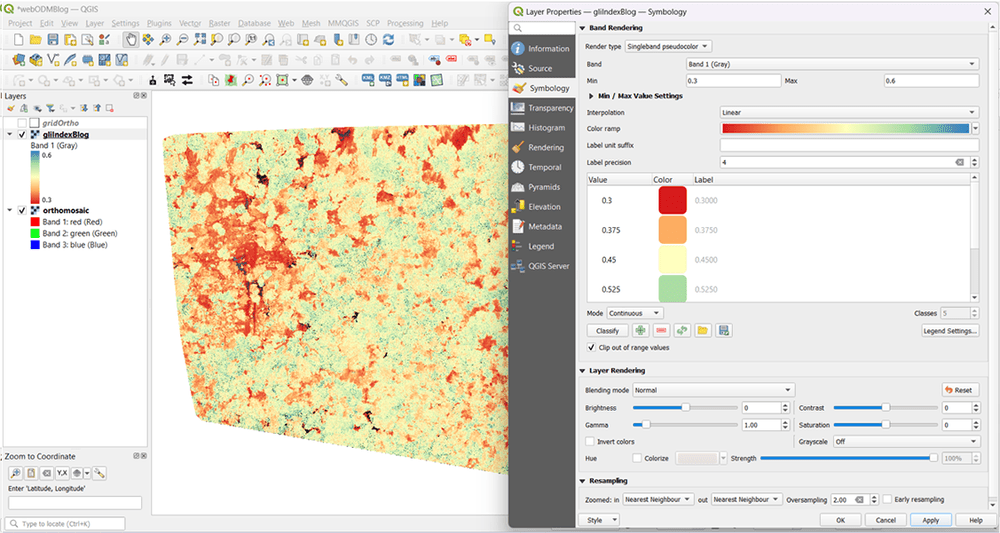Click the red 0.3 color swatch
The height and width of the screenshot is (533, 1000).
pyautogui.click(x=671, y=200)
